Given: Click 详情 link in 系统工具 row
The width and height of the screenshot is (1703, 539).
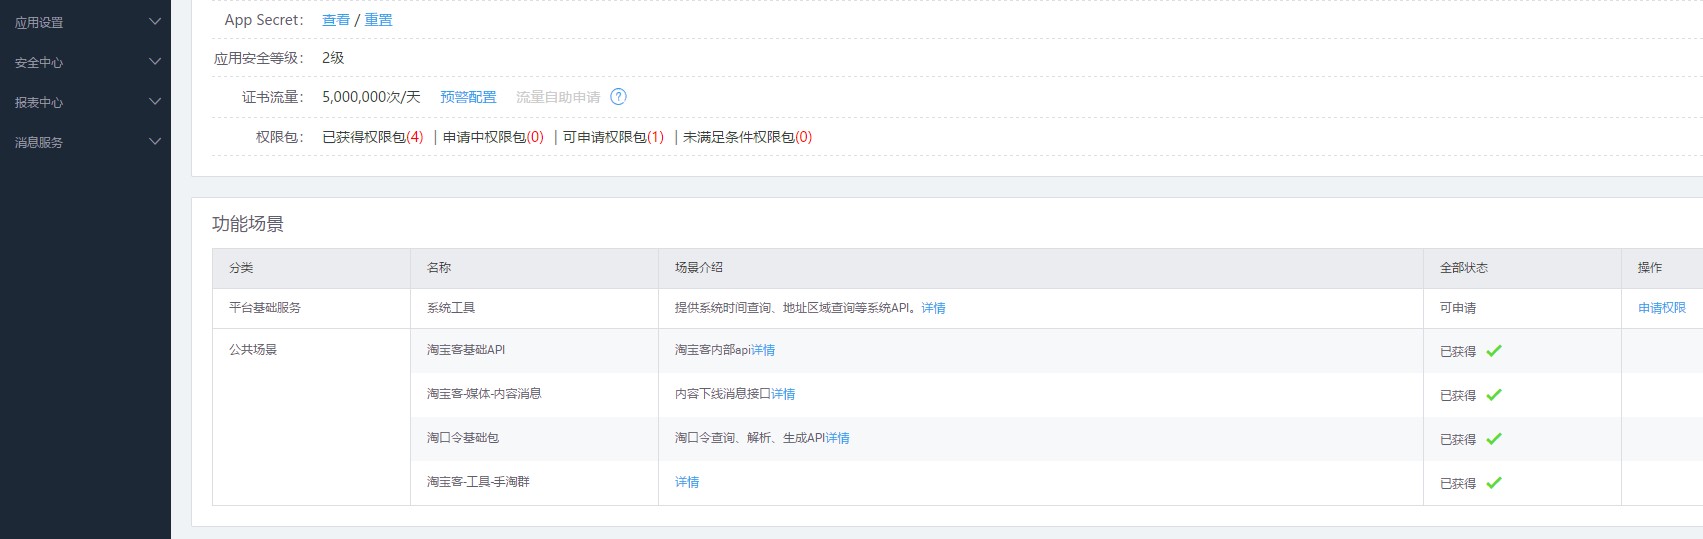Looking at the screenshot, I should tap(934, 308).
